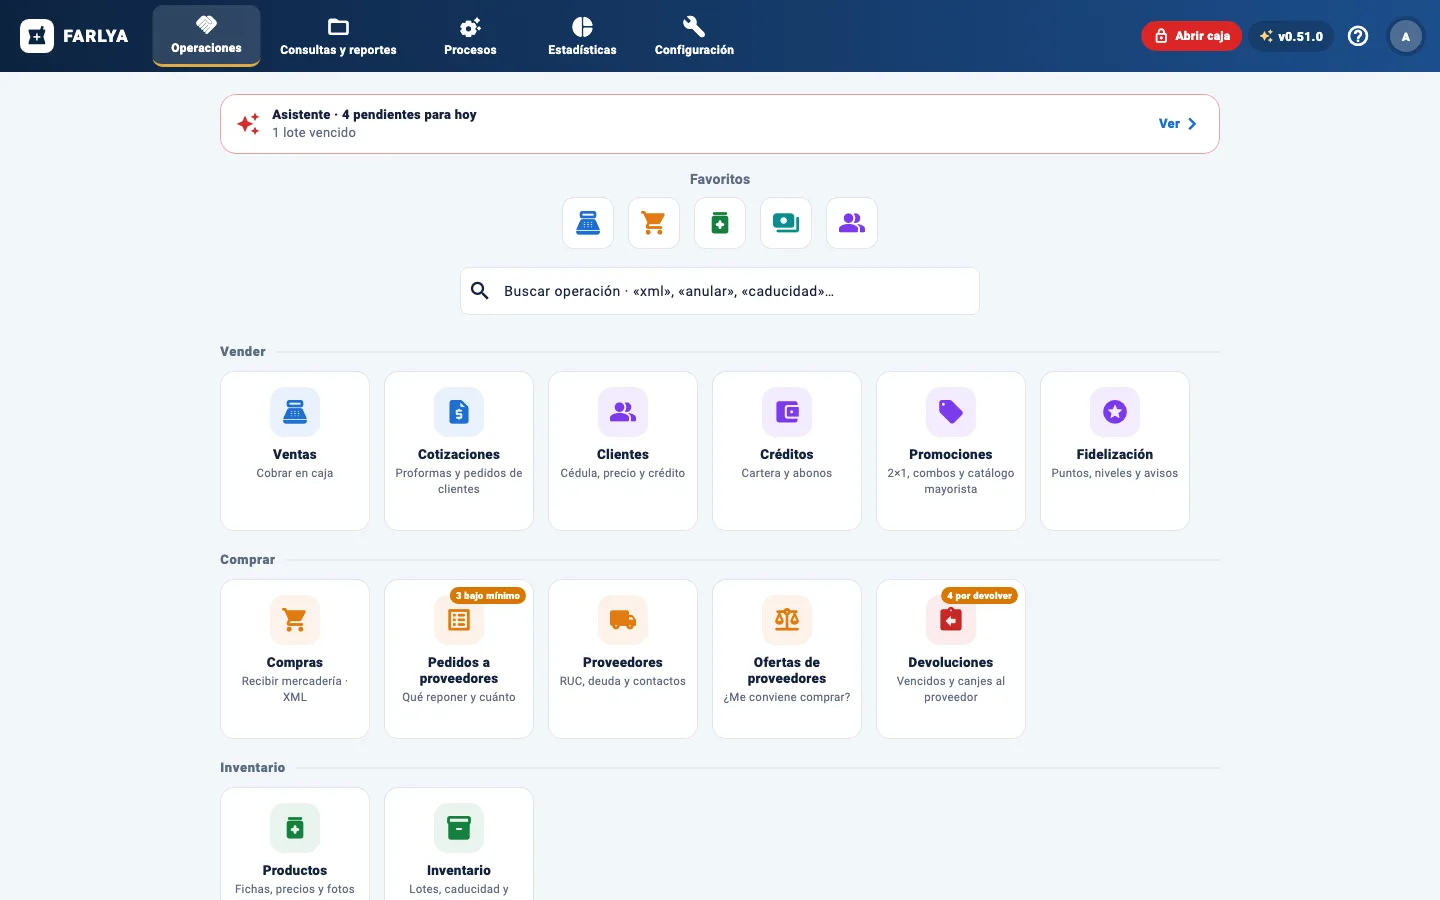Open Consultas y reportes tab
The height and width of the screenshot is (900, 1440).
click(x=338, y=36)
